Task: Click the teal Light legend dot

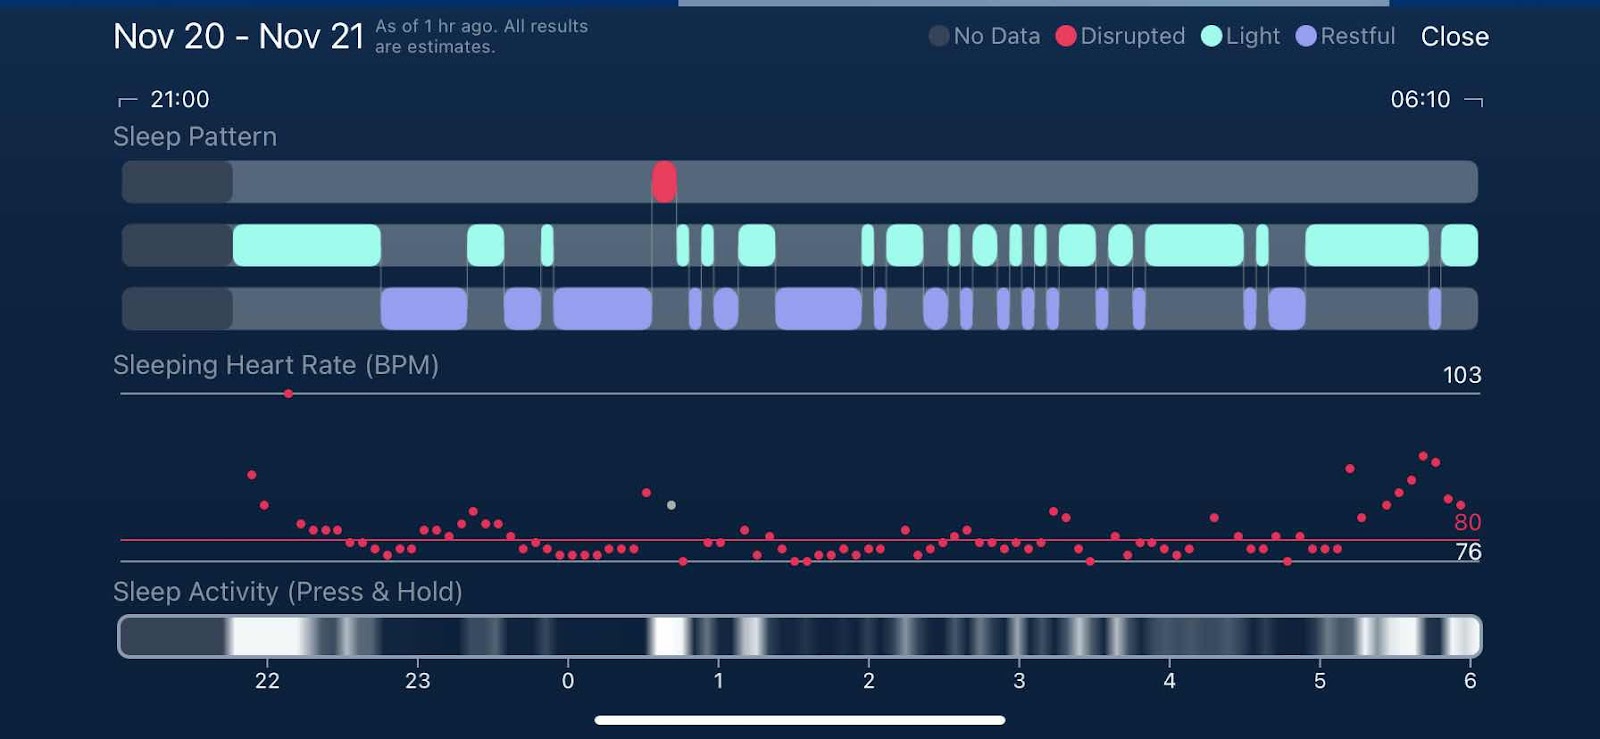Action: (x=1211, y=36)
